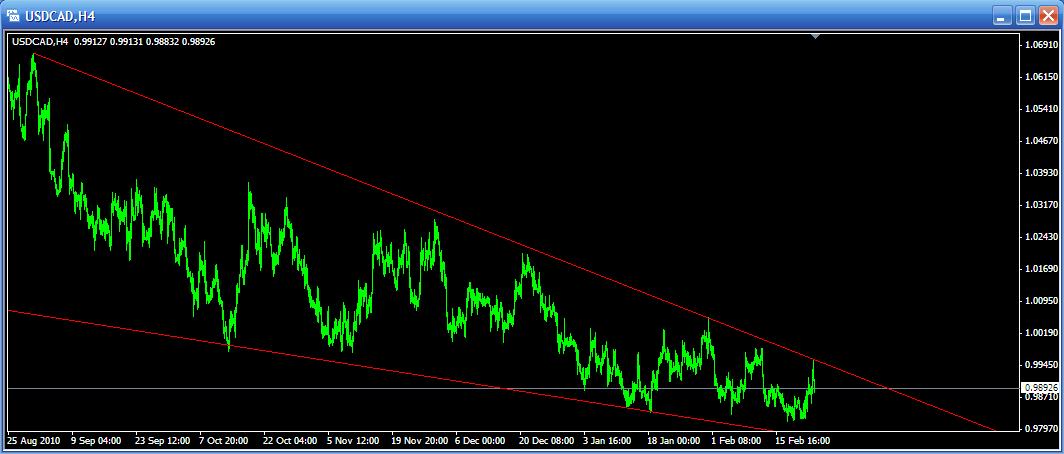Viewport: 1064px width, 454px height.
Task: Click the OHLC info line in chart
Action: coord(113,41)
